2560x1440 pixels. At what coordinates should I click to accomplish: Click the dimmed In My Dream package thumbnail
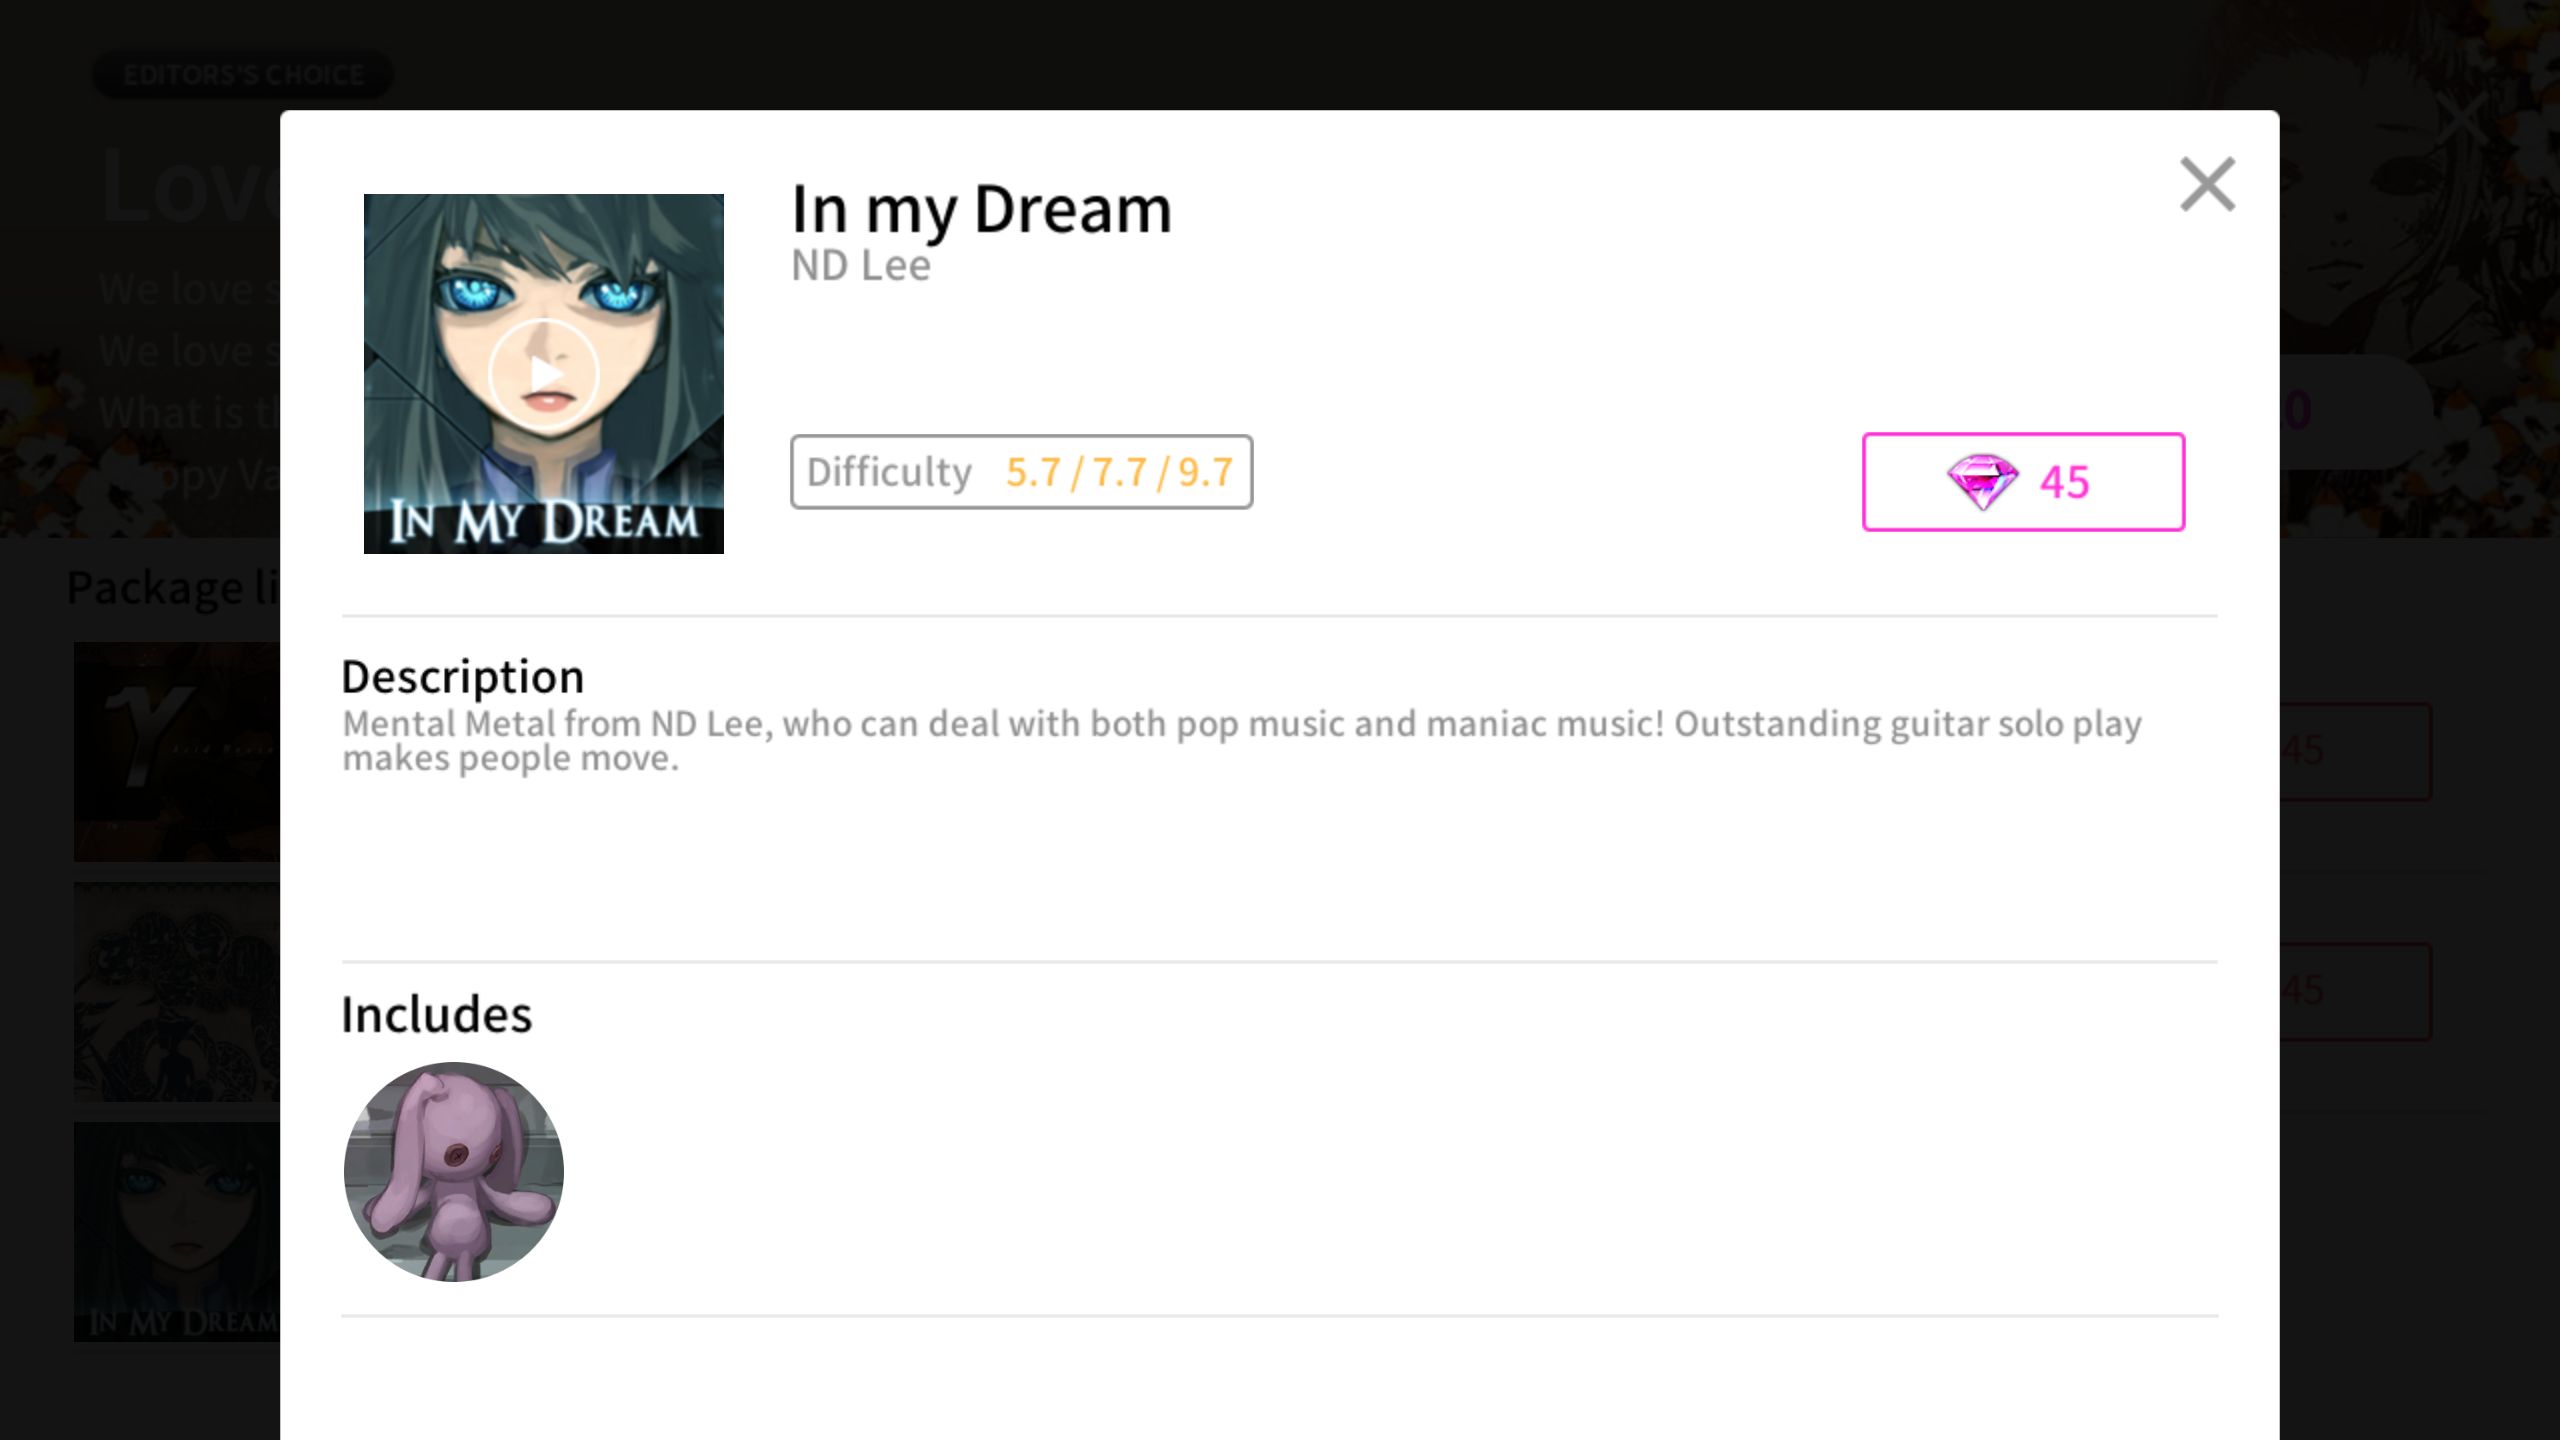point(177,1231)
